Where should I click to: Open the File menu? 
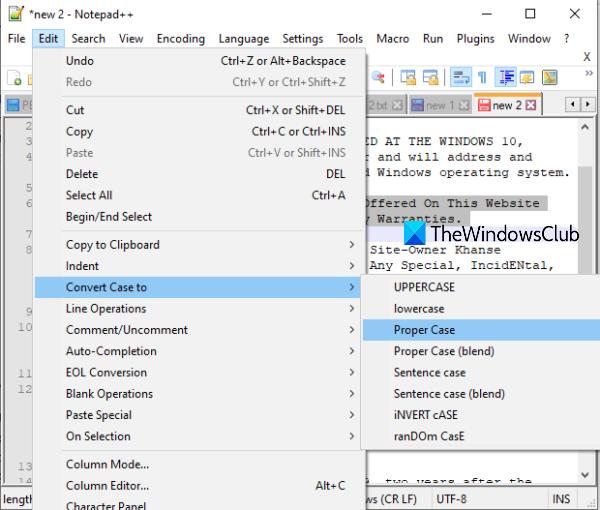[16, 39]
